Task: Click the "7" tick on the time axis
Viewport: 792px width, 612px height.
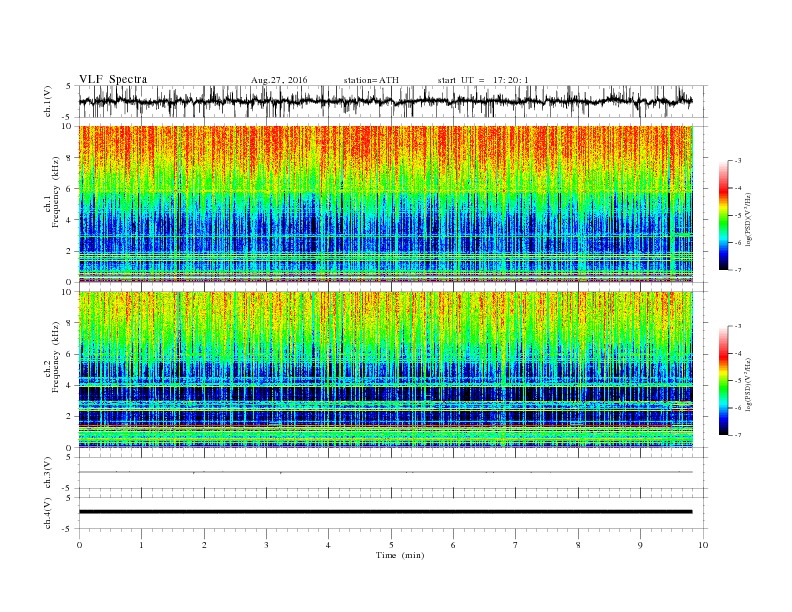Action: 516,545
